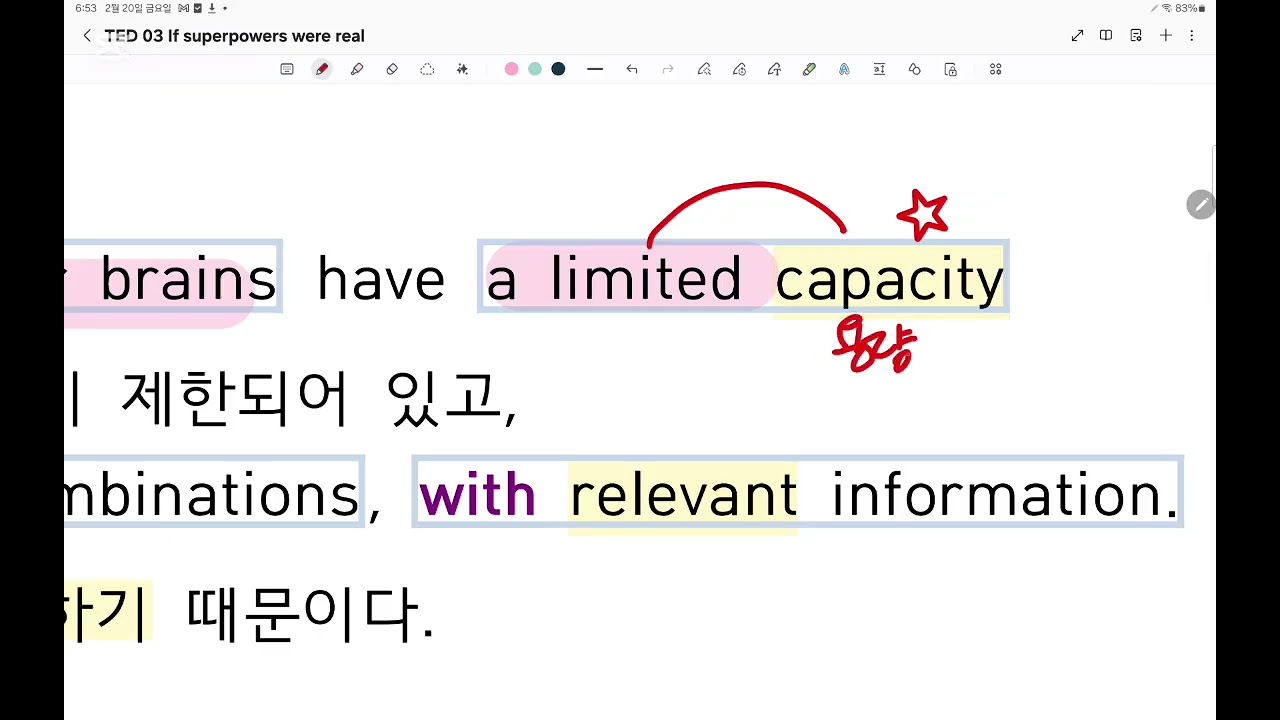Tap the Korean text '때문이다.'

pos(310,613)
